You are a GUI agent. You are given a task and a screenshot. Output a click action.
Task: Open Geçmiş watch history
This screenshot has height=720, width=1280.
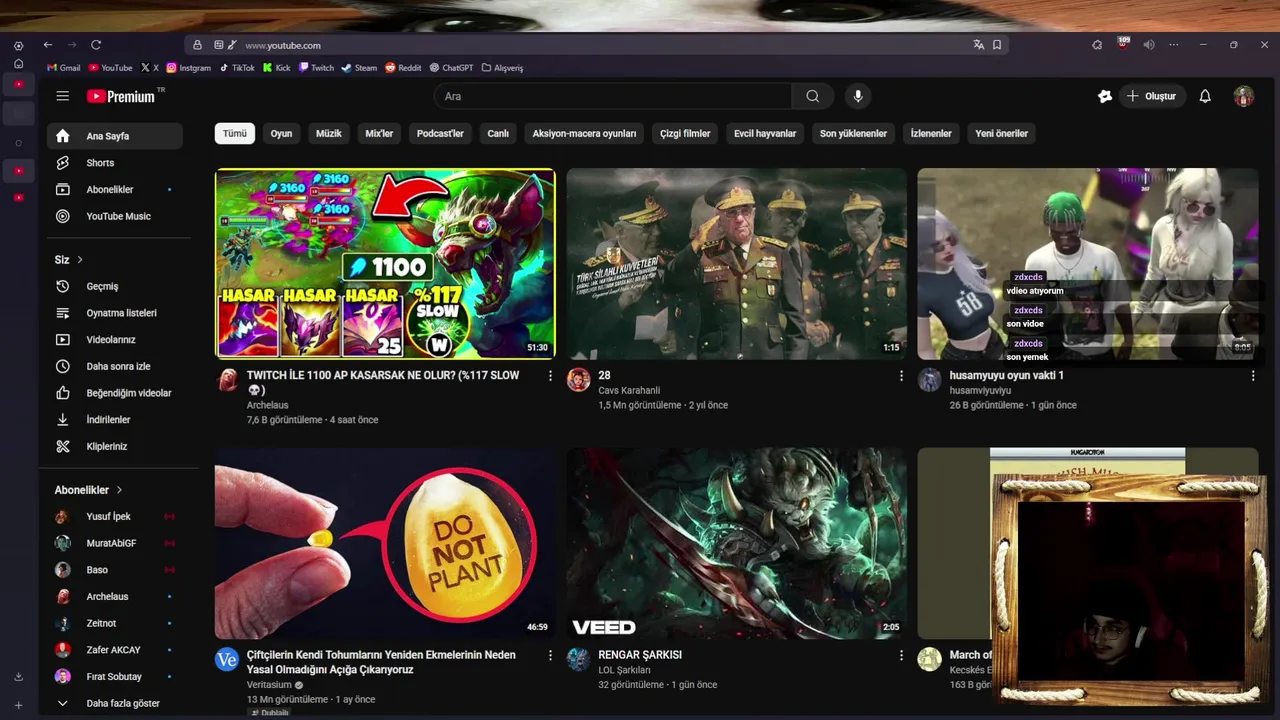pos(115,286)
